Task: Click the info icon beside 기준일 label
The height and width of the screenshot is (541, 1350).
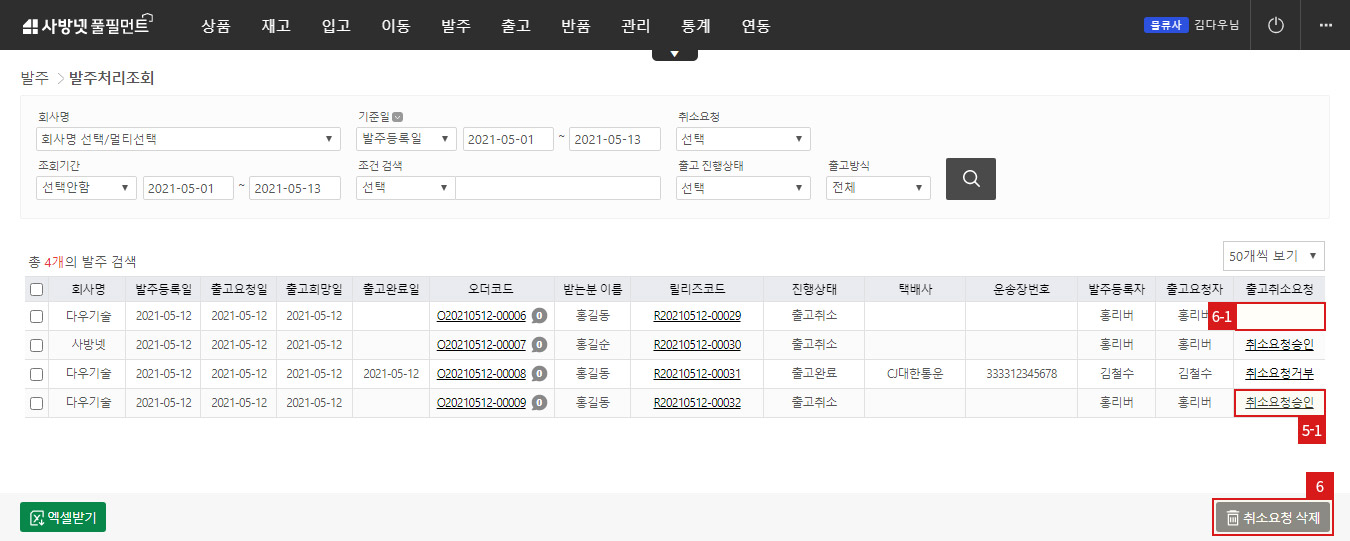Action: pos(397,117)
